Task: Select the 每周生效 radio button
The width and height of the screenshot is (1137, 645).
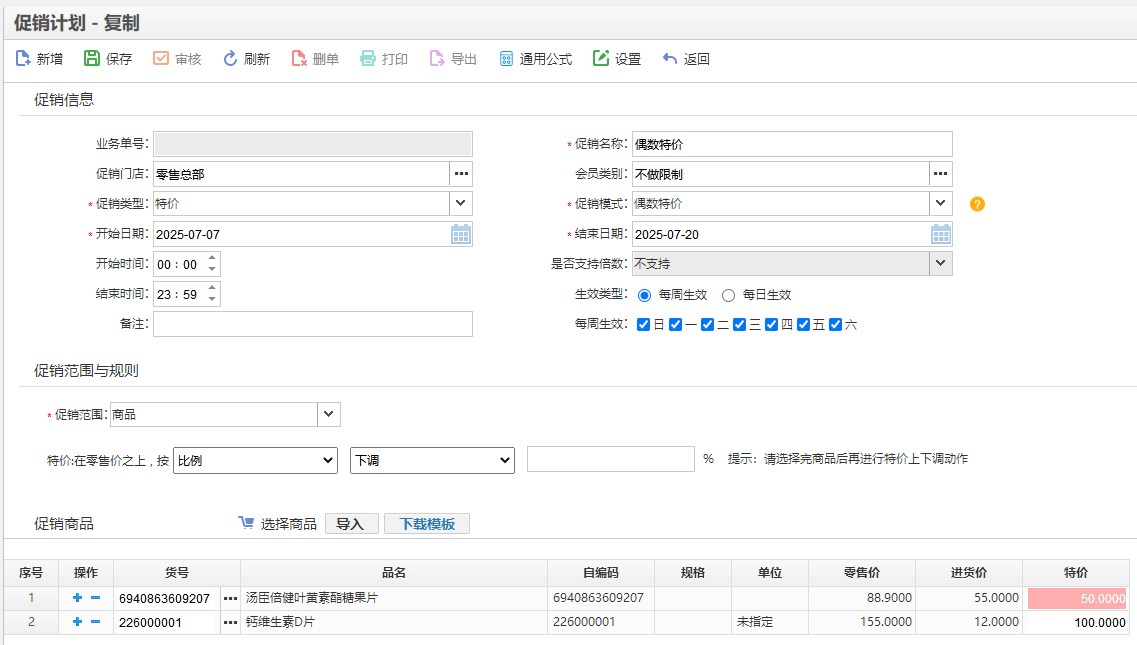Action: (x=644, y=295)
